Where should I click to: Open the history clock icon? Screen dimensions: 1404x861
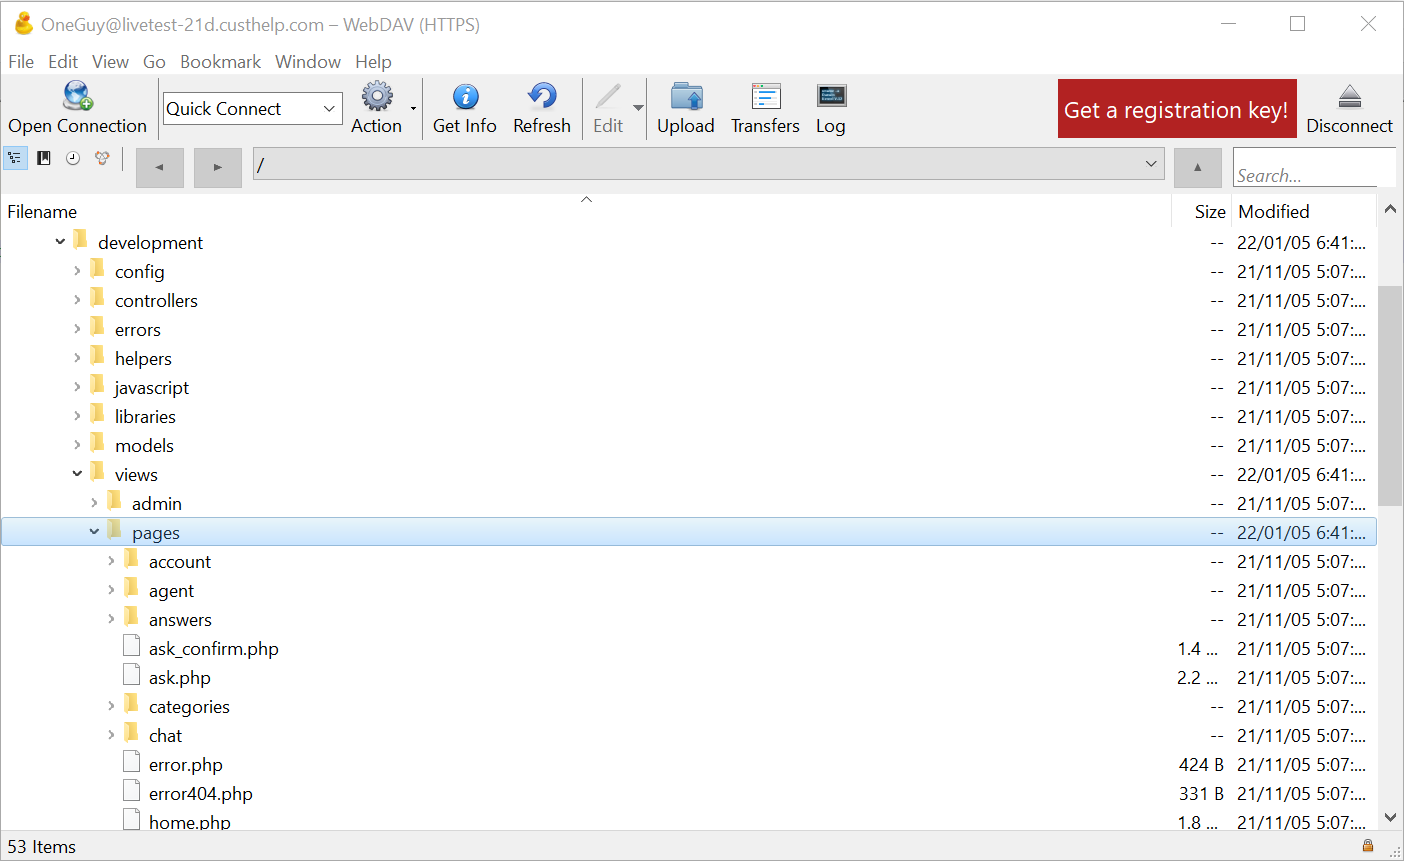(x=73, y=158)
